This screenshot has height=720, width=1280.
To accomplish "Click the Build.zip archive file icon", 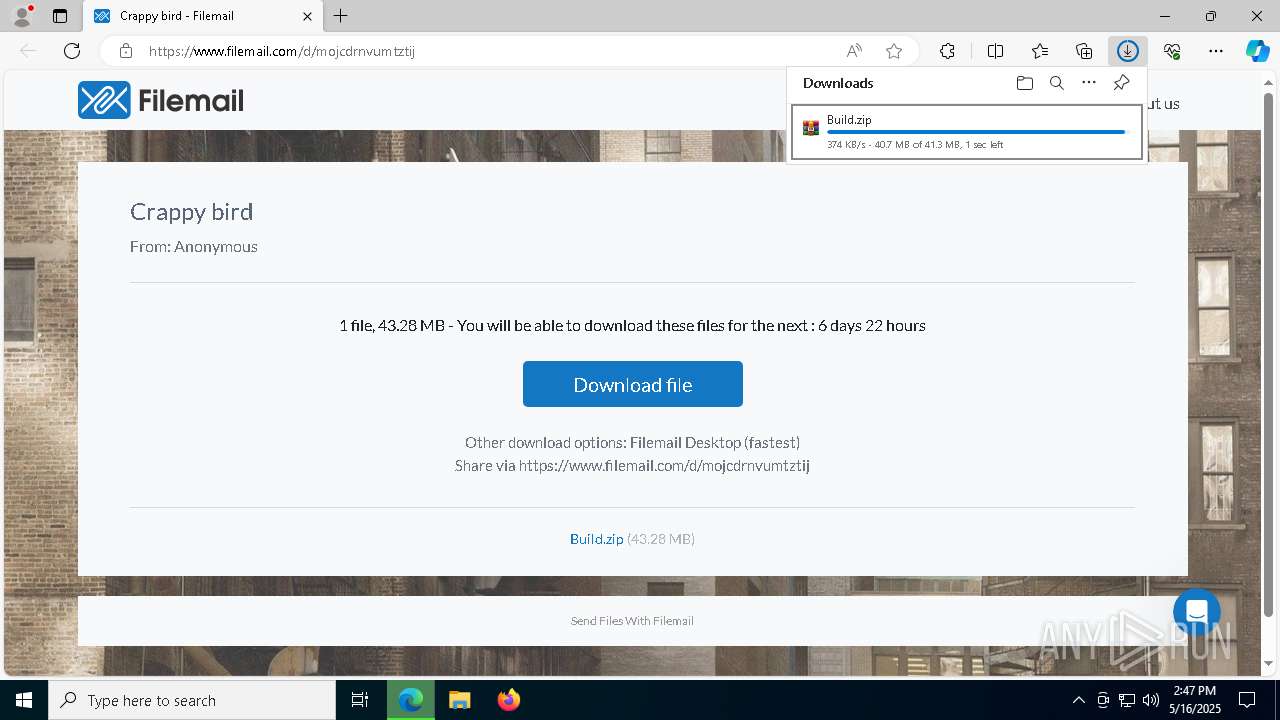I will (x=811, y=128).
